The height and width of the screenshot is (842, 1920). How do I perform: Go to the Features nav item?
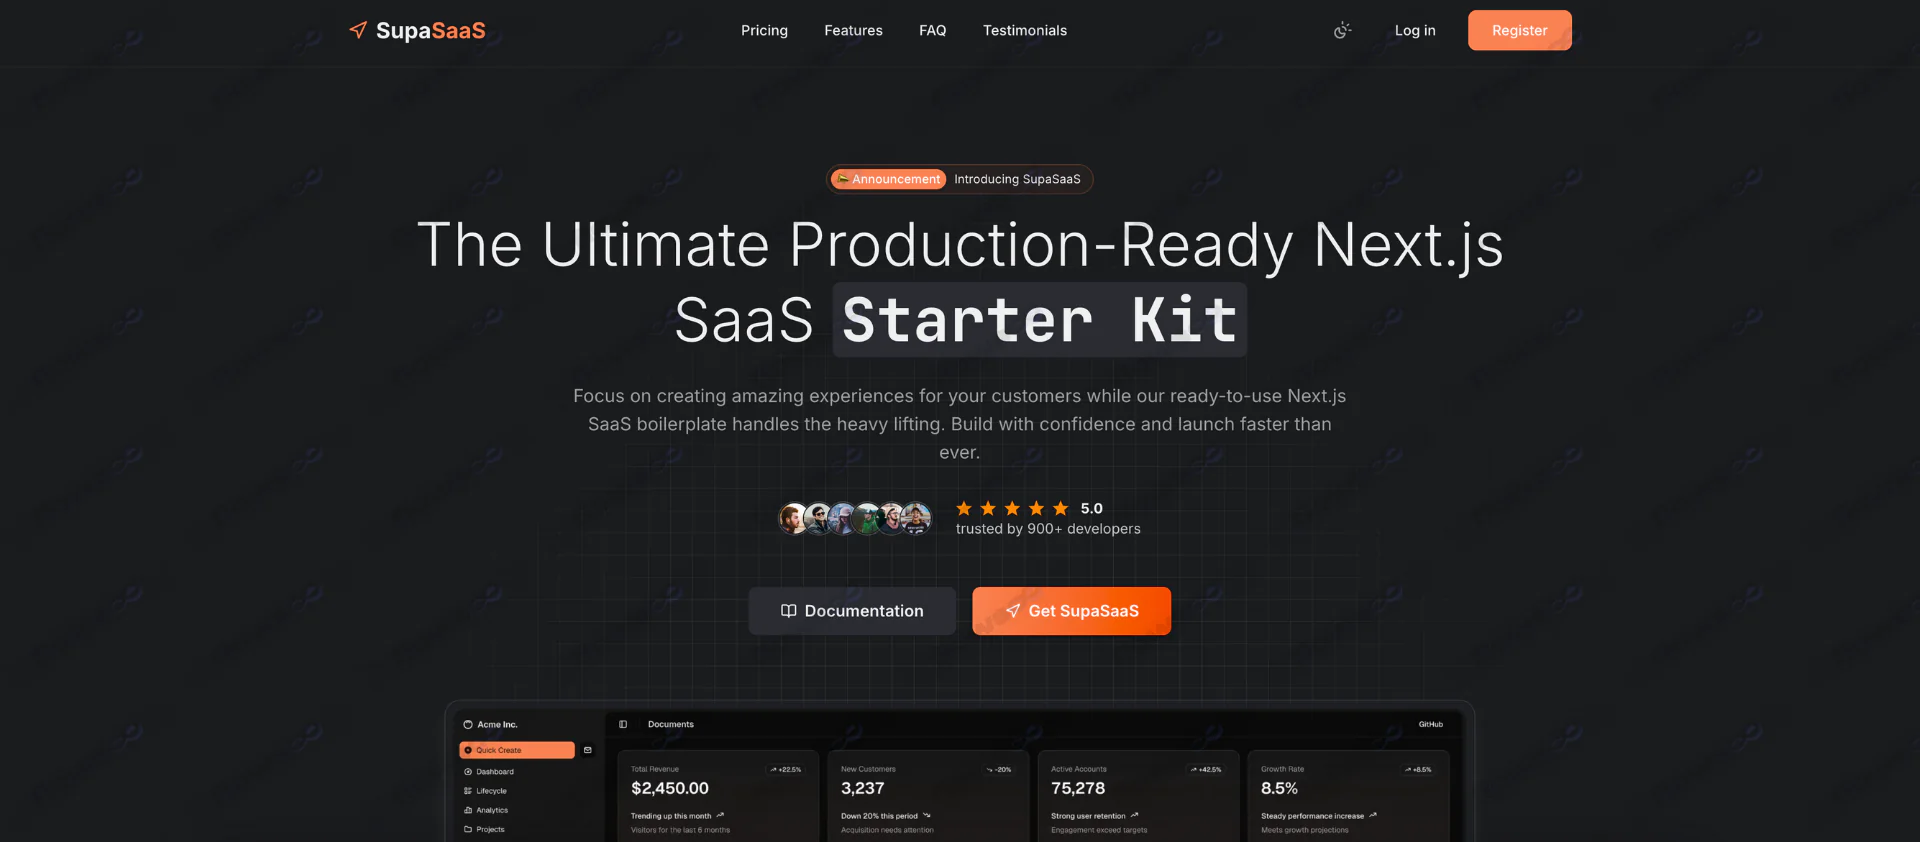point(853,31)
